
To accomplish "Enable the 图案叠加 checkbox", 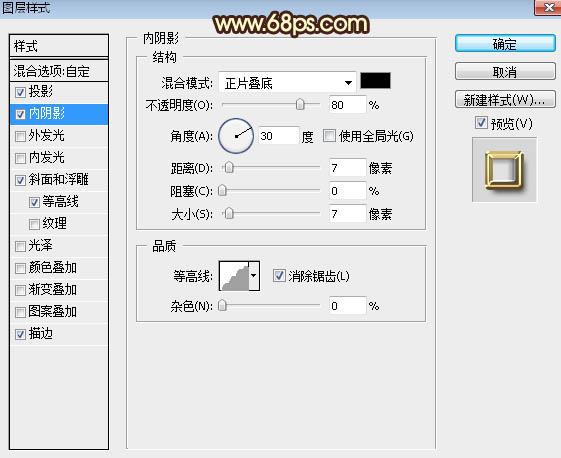I will click(x=20, y=312).
